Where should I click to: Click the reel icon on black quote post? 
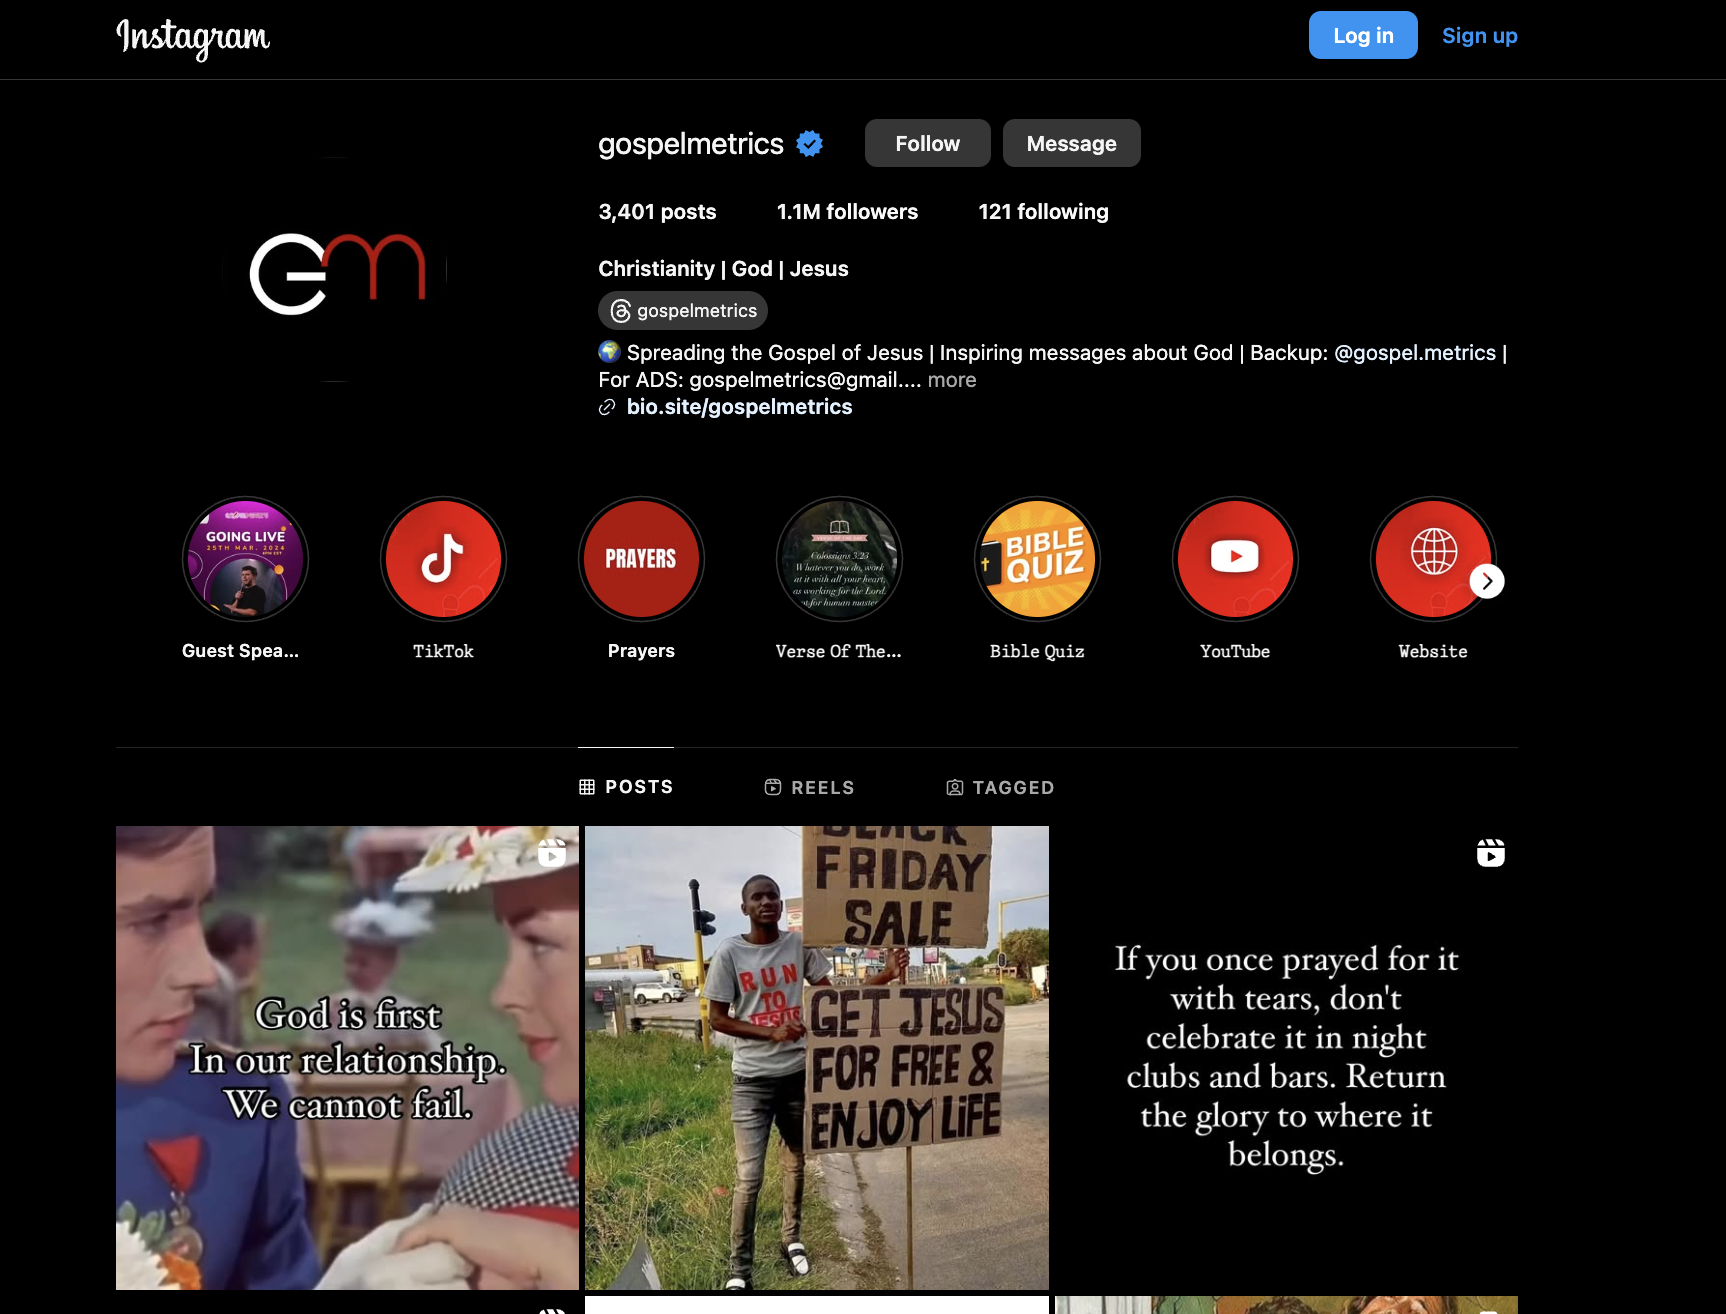coord(1490,853)
